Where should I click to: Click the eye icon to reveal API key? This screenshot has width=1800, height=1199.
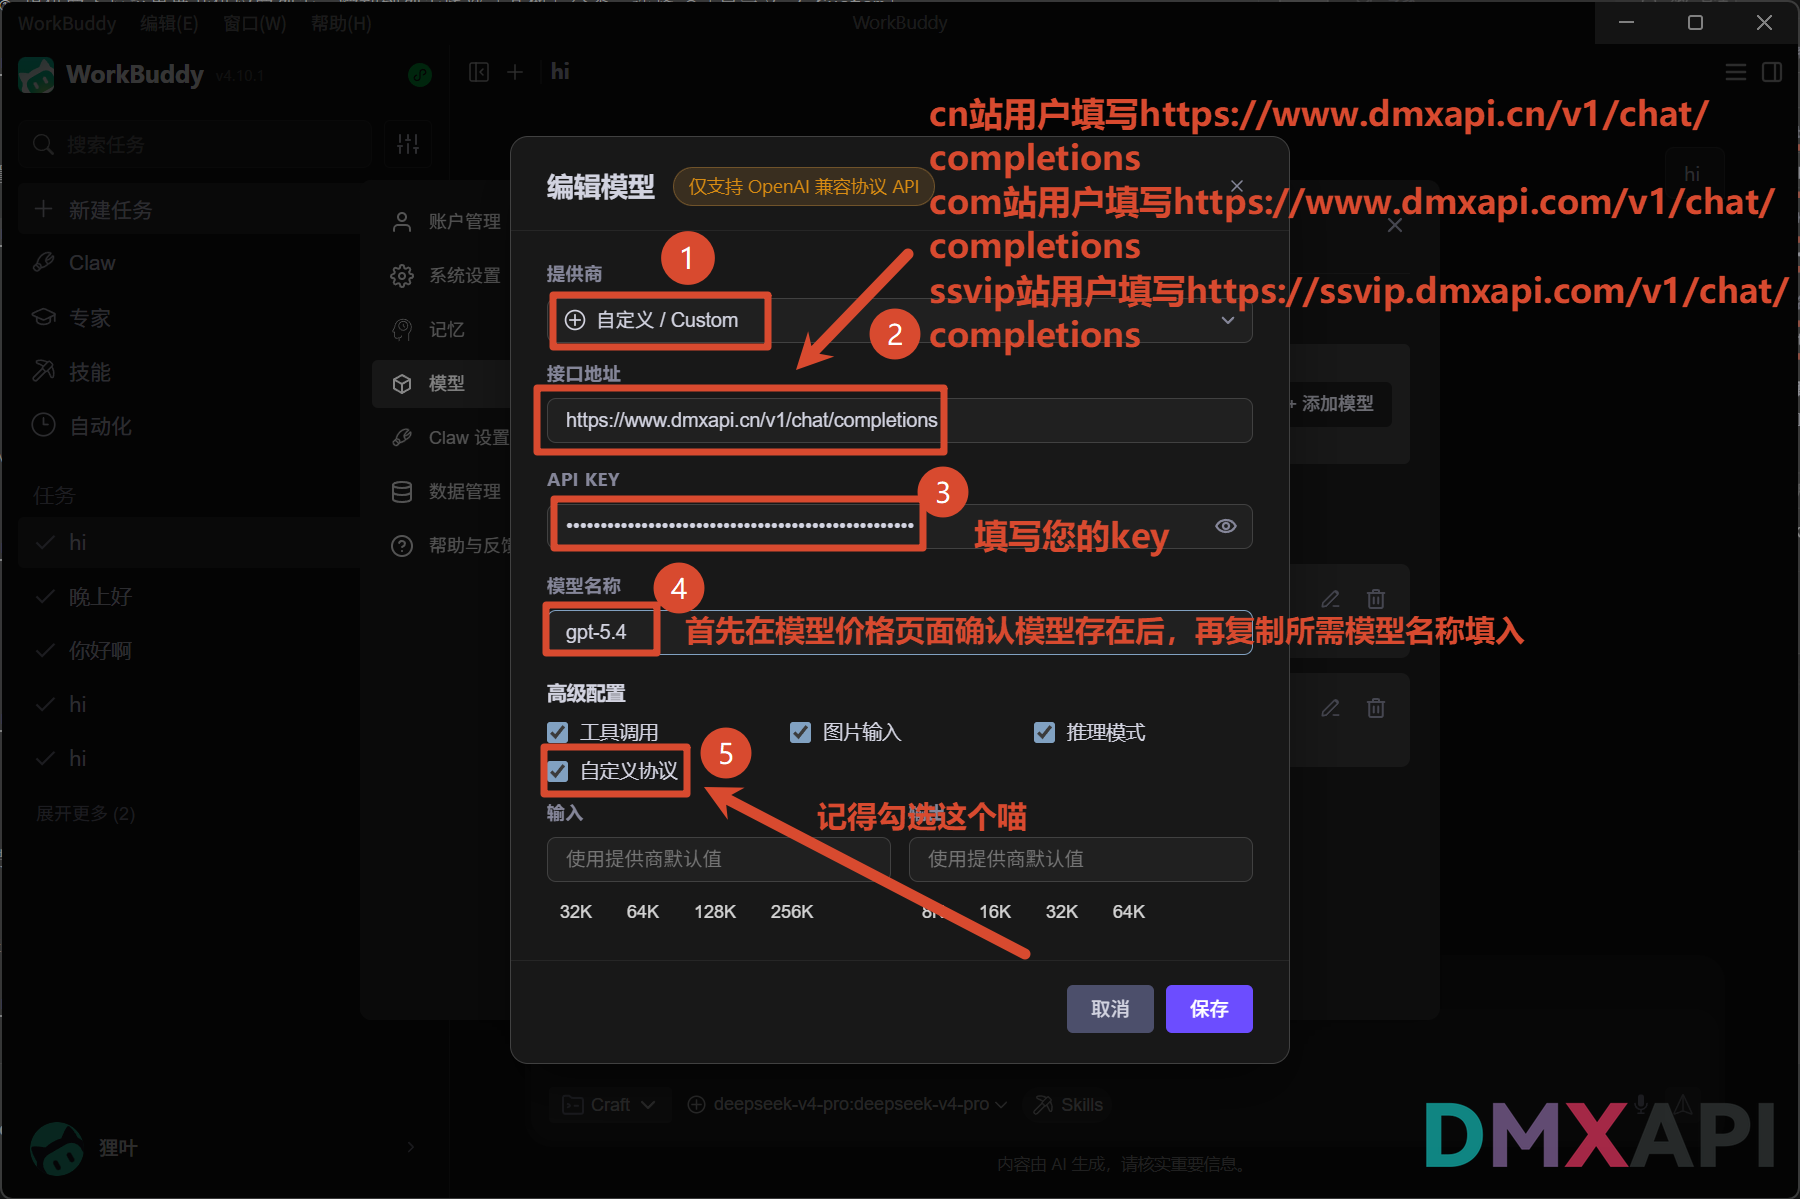[1225, 526]
